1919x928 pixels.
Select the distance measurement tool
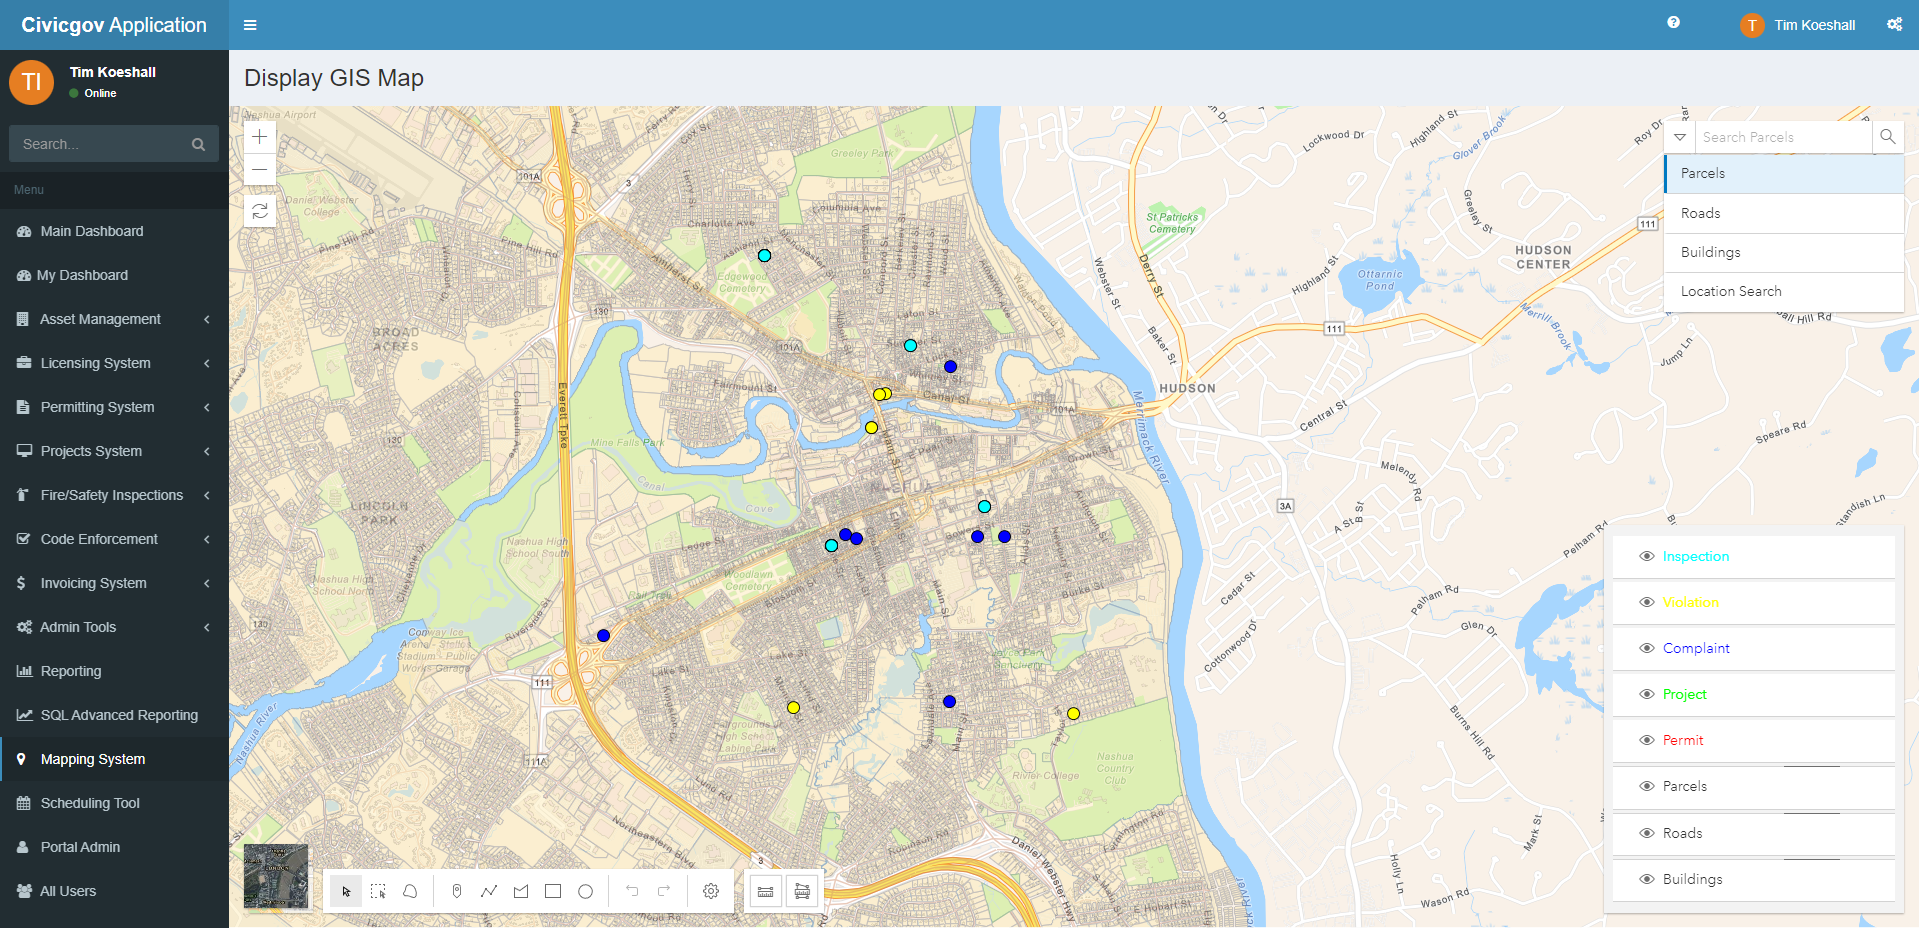[765, 890]
